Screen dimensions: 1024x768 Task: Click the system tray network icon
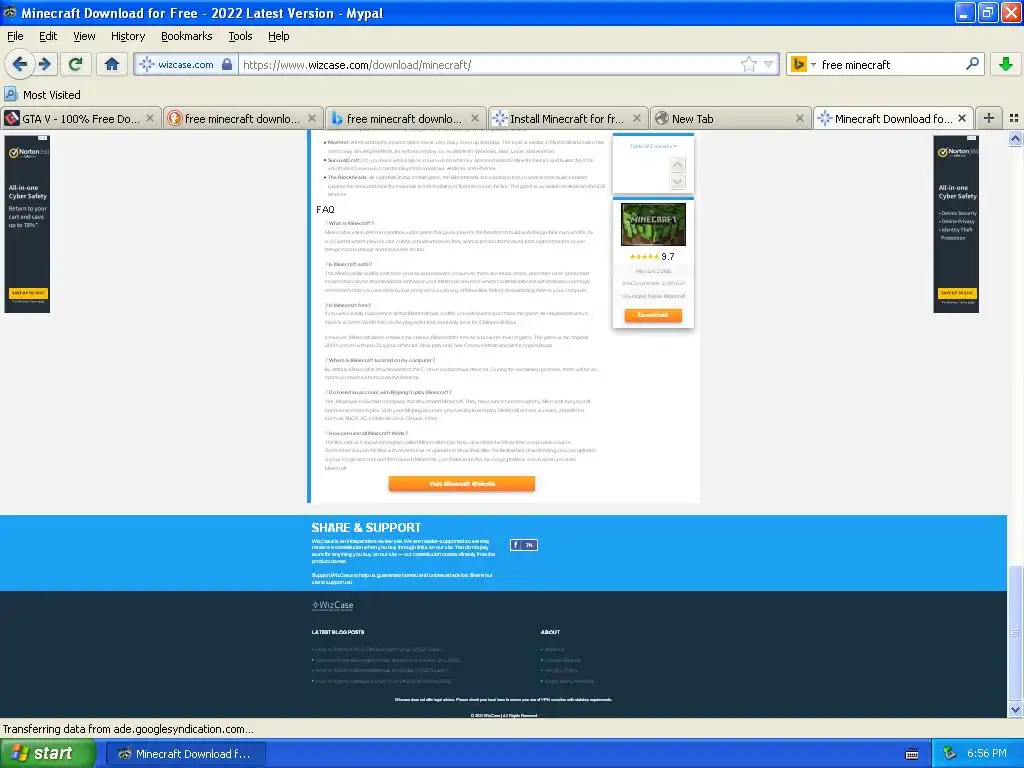click(x=949, y=754)
